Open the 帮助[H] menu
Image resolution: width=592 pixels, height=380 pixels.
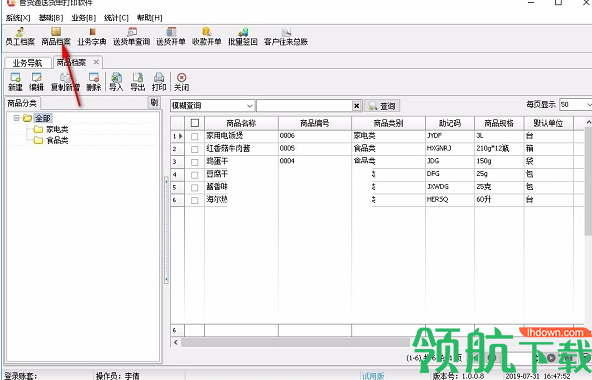point(150,18)
